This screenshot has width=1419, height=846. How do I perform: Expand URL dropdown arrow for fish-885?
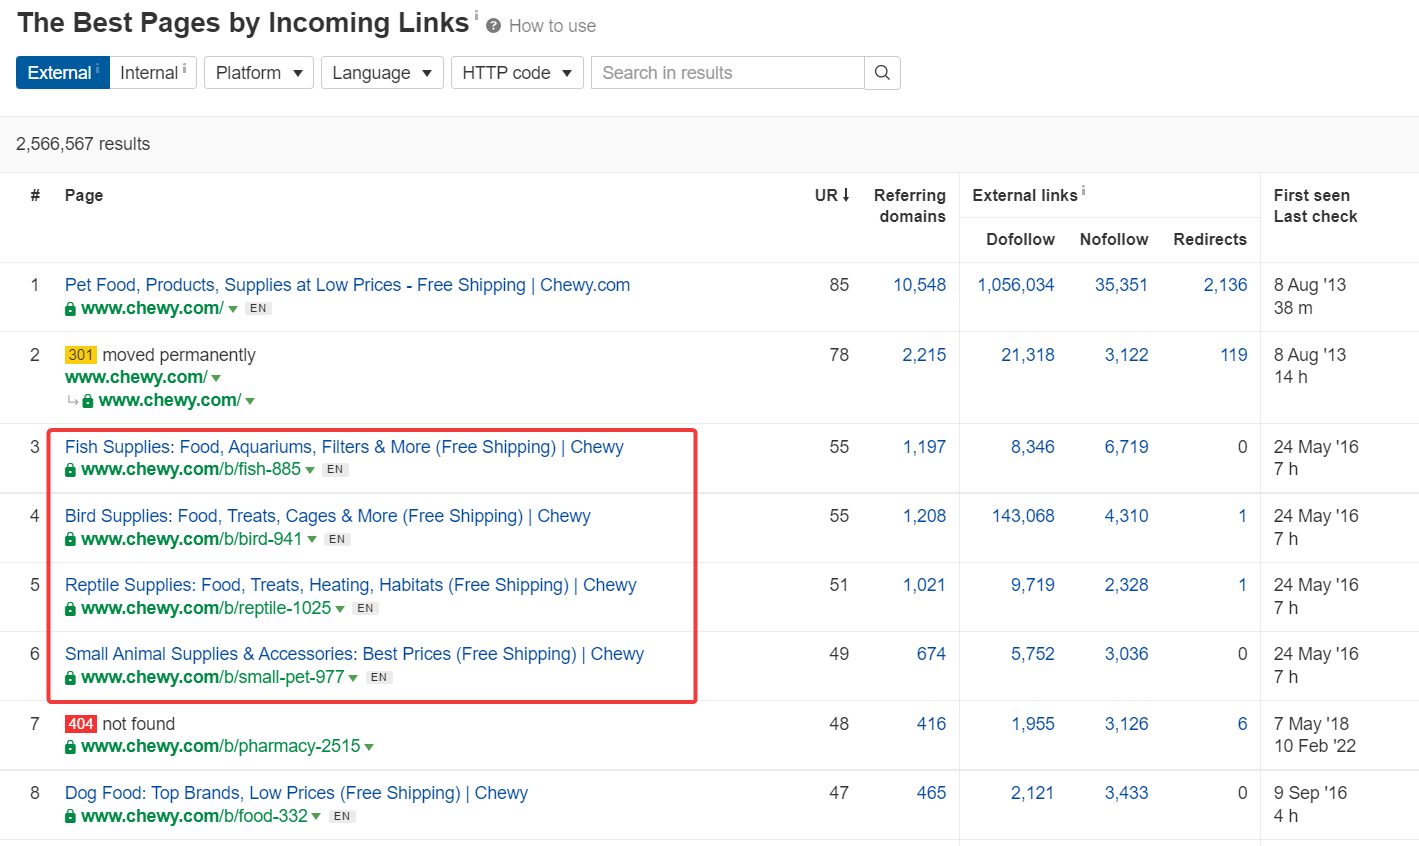coord(310,471)
